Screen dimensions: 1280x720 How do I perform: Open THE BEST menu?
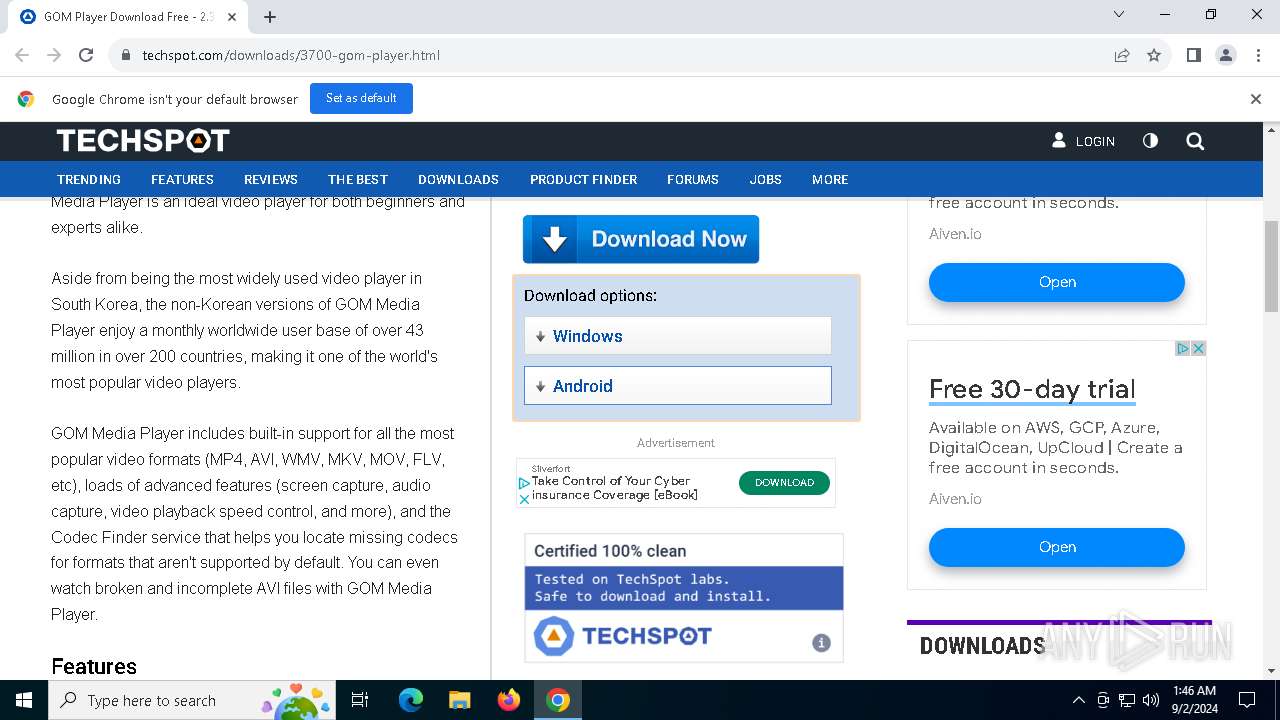point(358,180)
